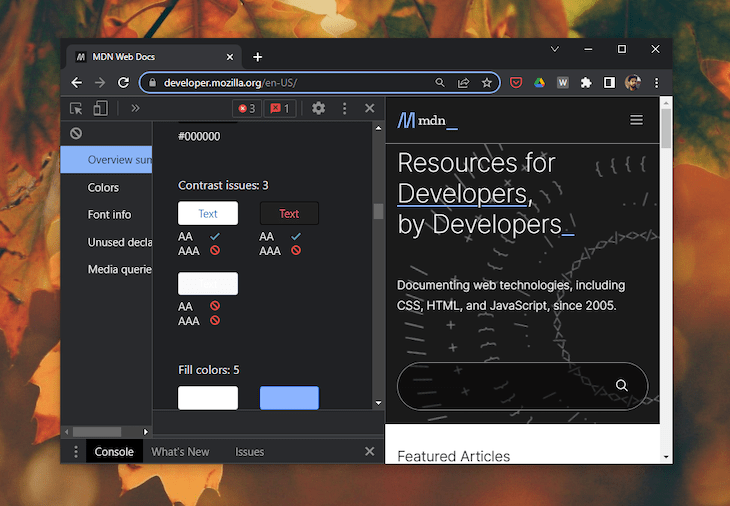Viewport: 730px width, 506px height.
Task: Switch to the Issues drawer tab
Action: point(249,452)
